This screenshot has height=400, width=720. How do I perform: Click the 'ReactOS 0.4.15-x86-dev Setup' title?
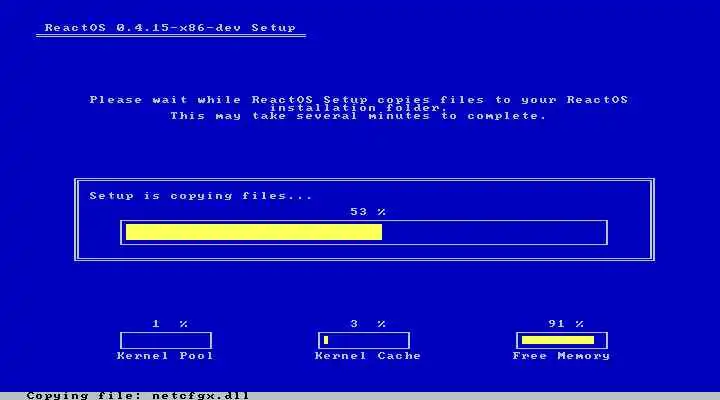[170, 28]
